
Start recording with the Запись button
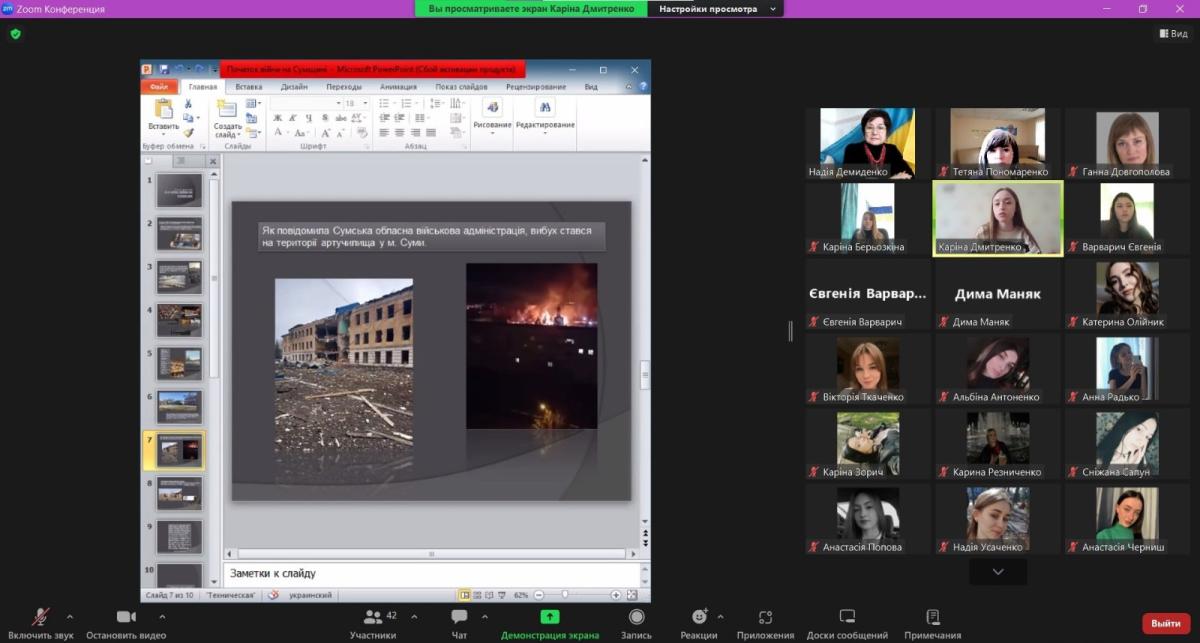[x=636, y=618]
